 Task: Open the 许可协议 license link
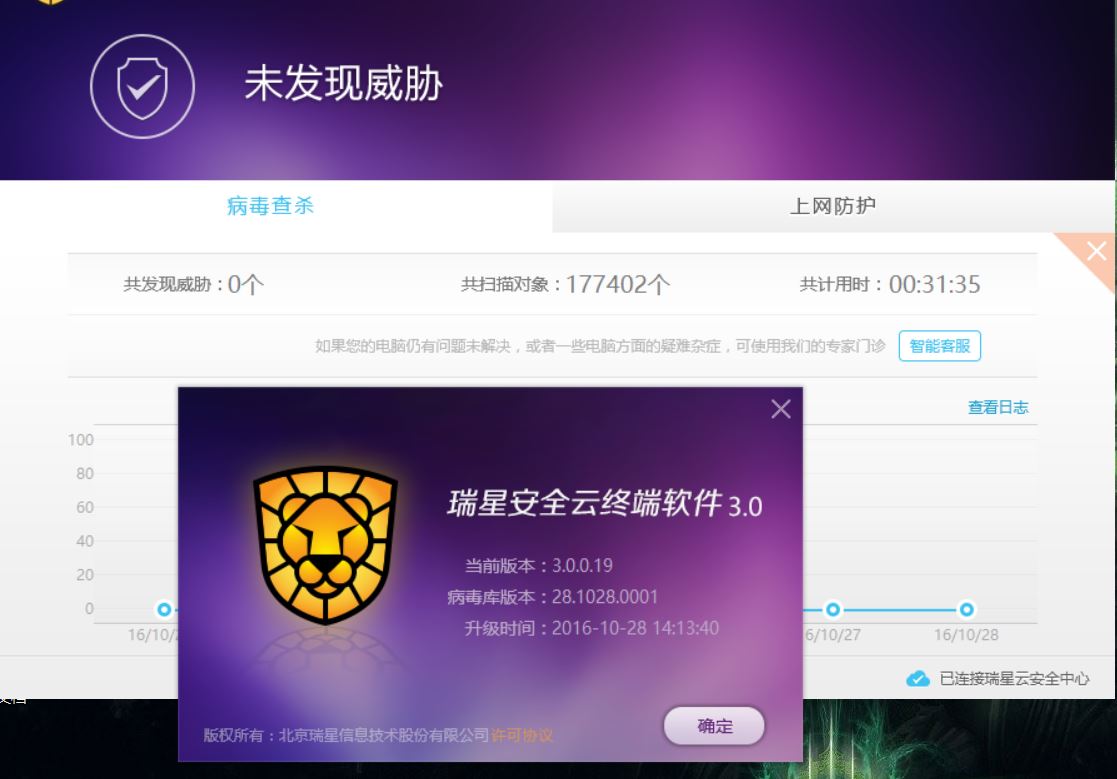[x=521, y=735]
